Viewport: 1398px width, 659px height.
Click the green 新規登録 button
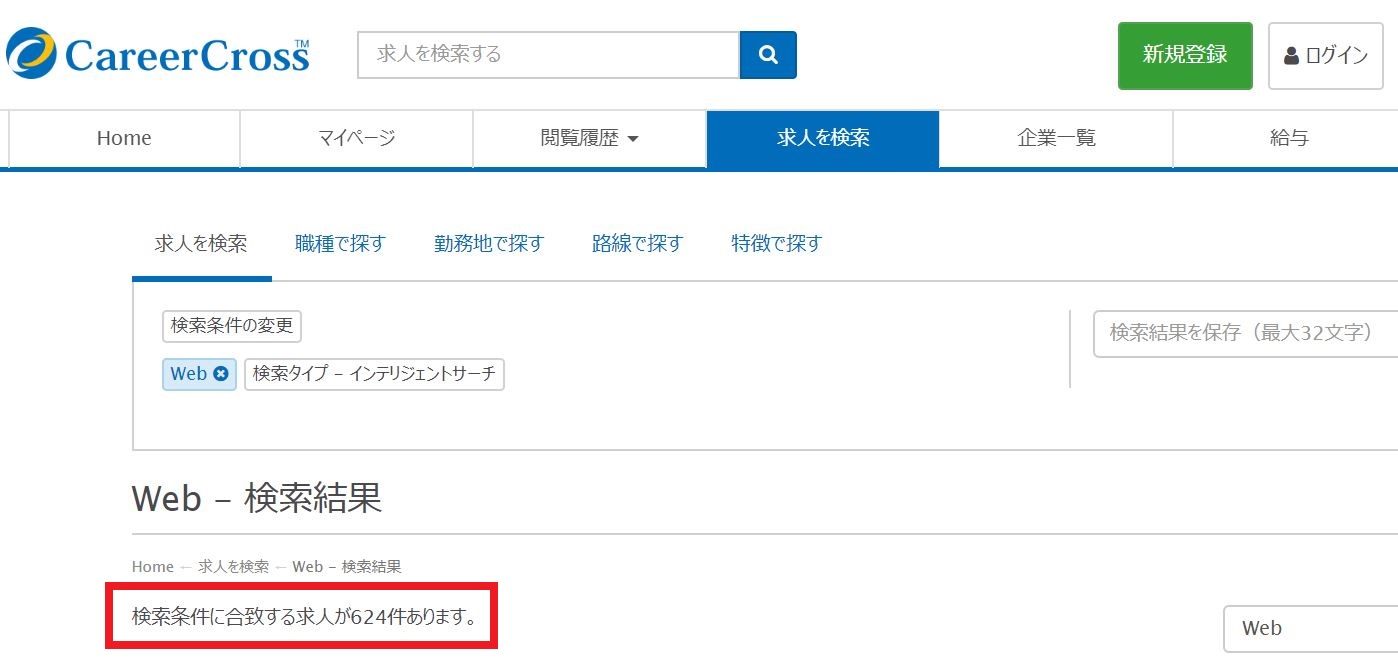pos(1184,56)
